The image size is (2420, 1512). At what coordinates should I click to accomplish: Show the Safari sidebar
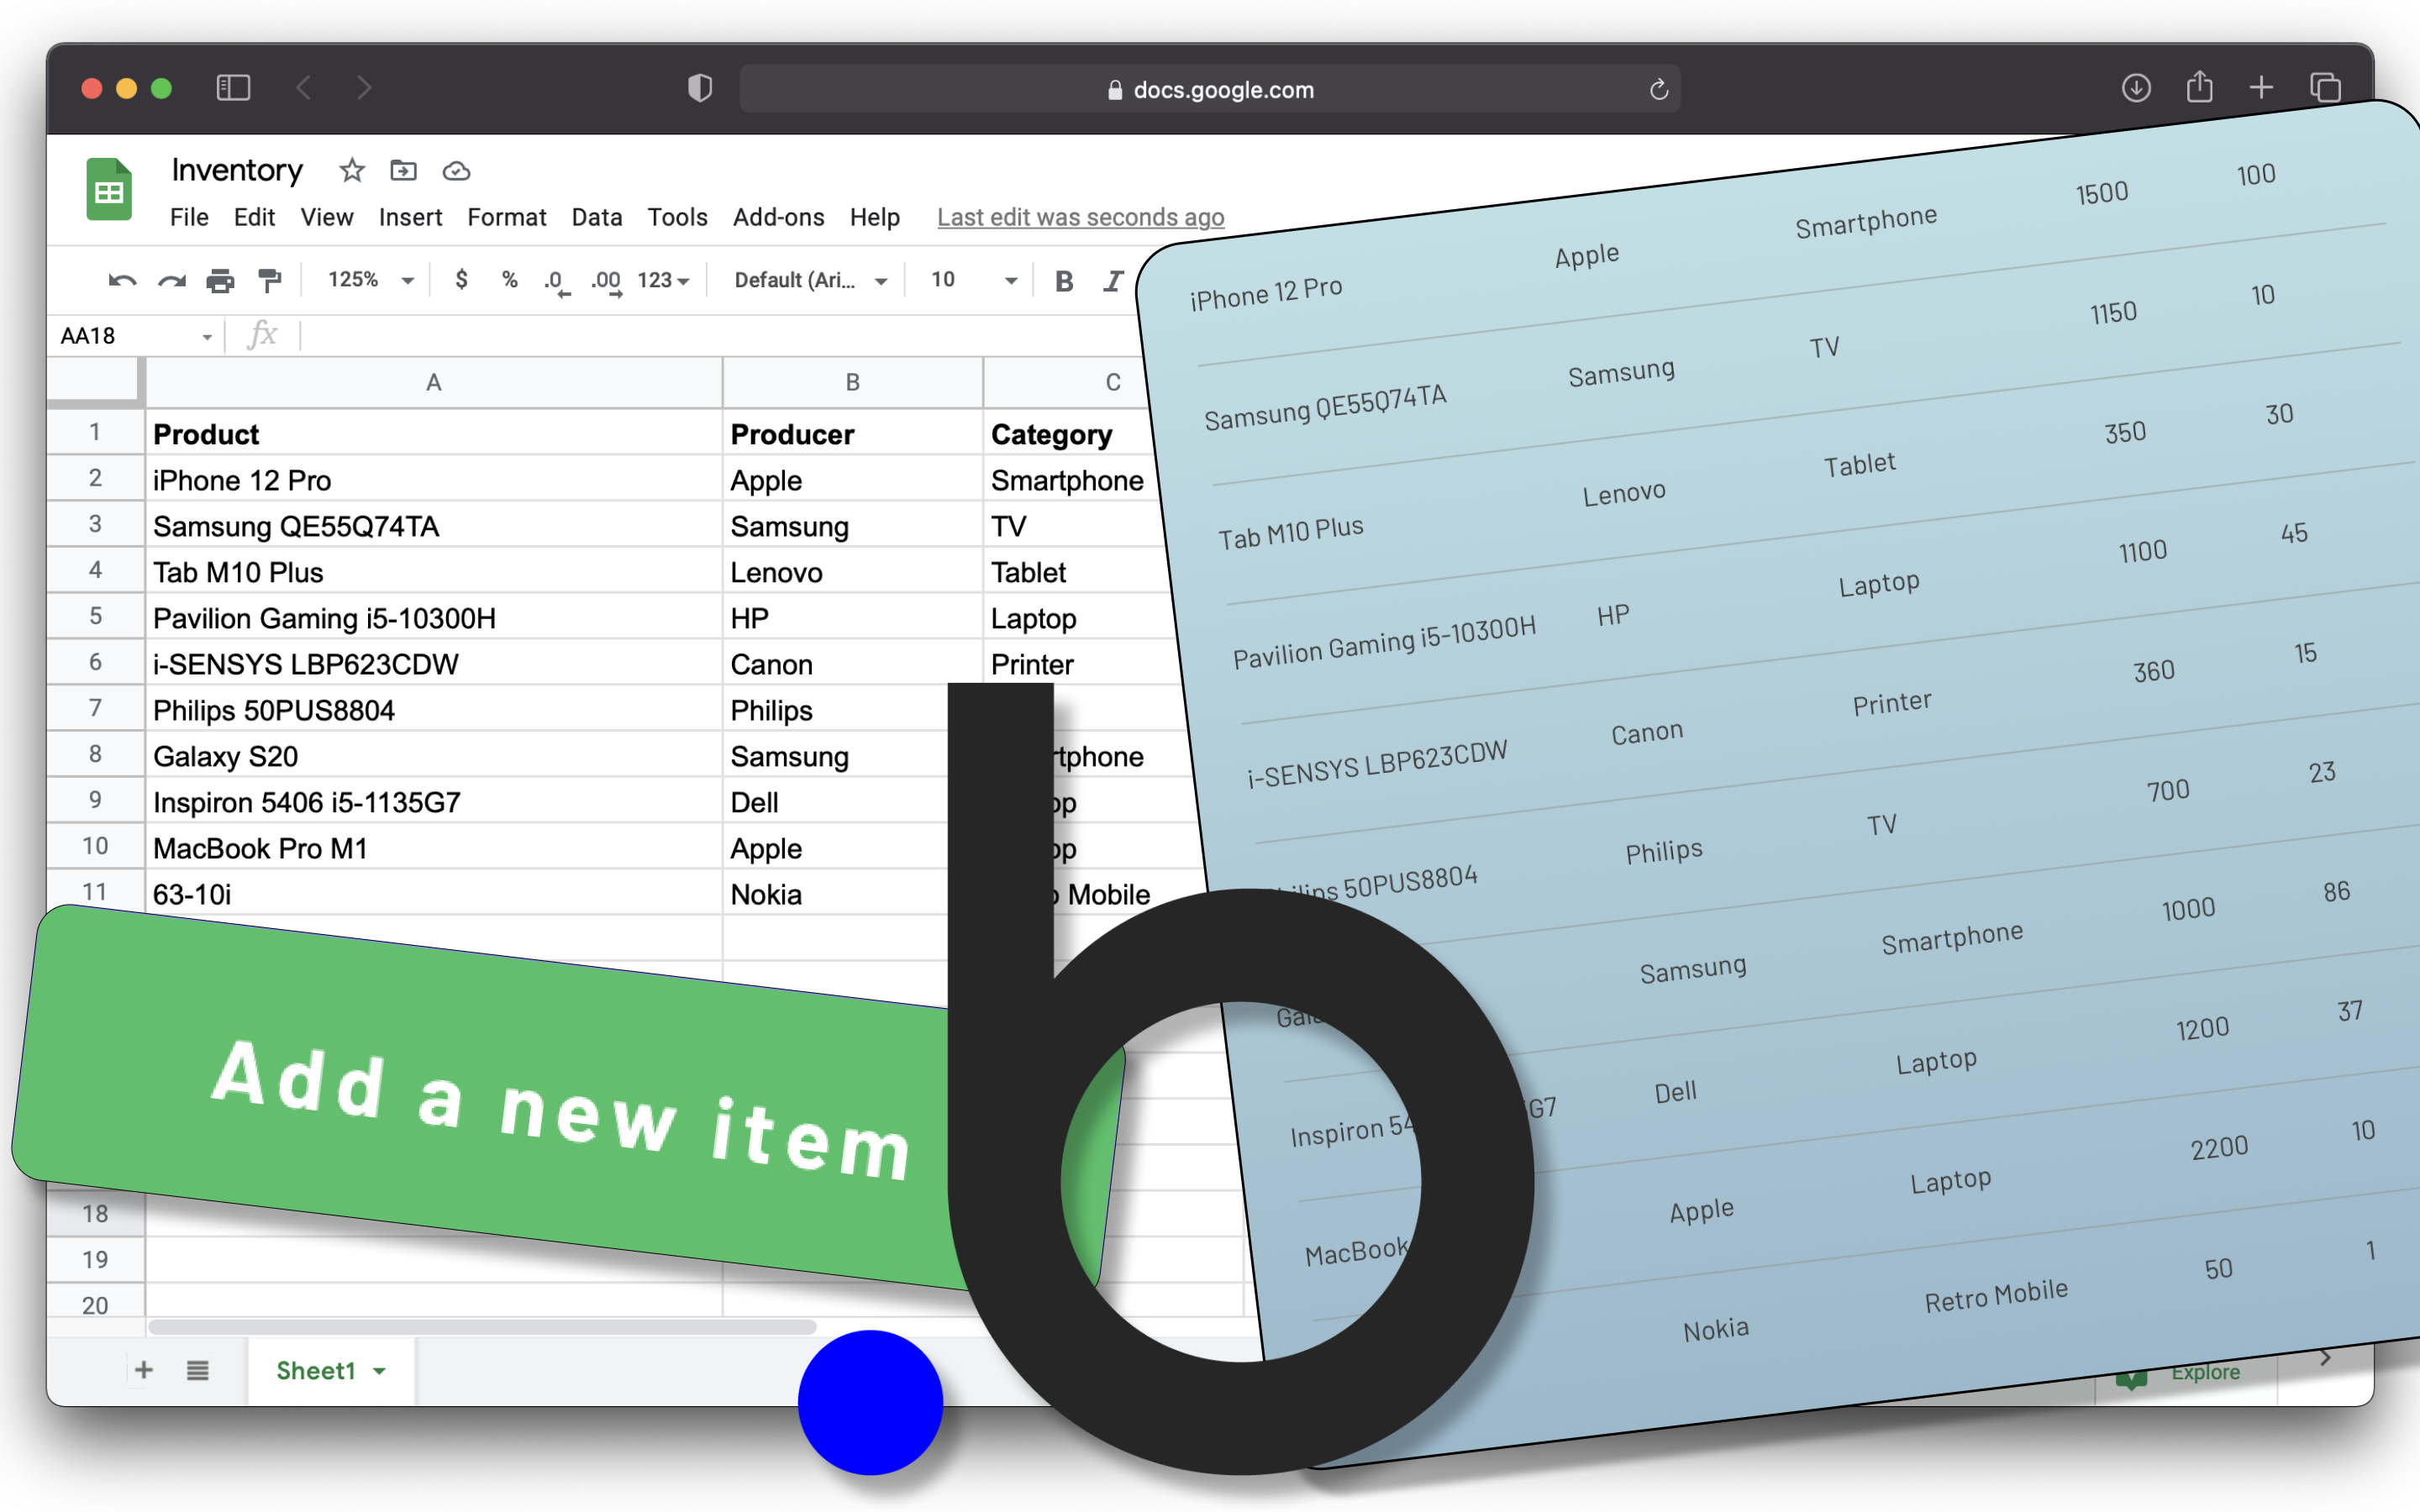tap(233, 88)
